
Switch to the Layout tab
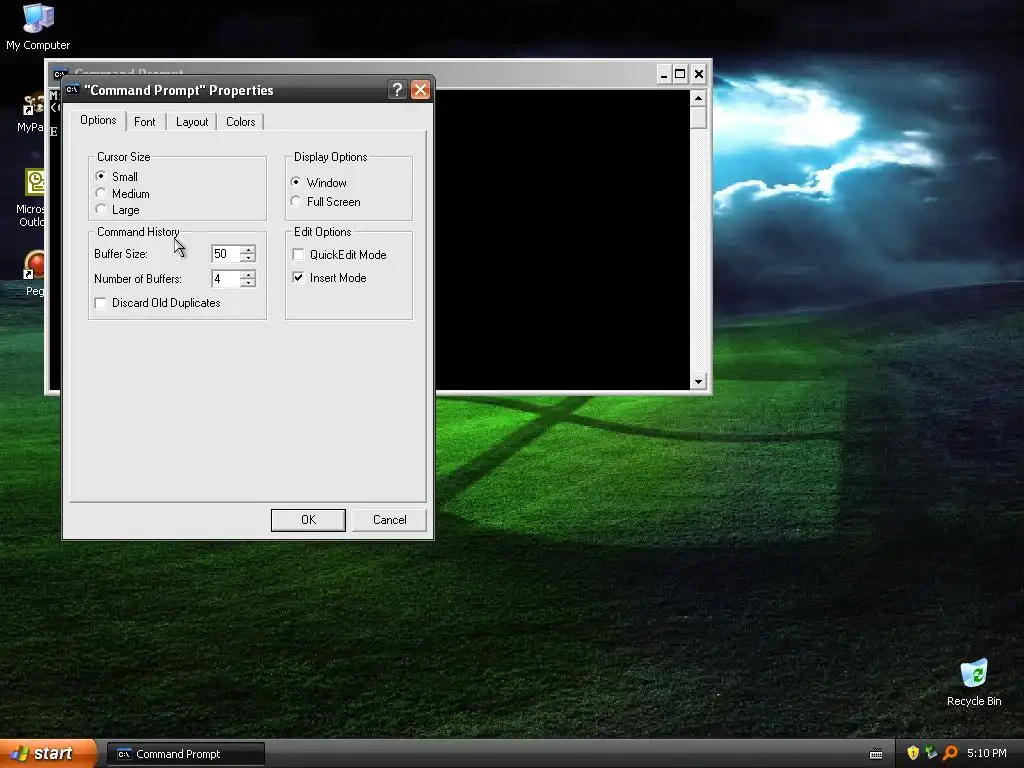pyautogui.click(x=192, y=121)
